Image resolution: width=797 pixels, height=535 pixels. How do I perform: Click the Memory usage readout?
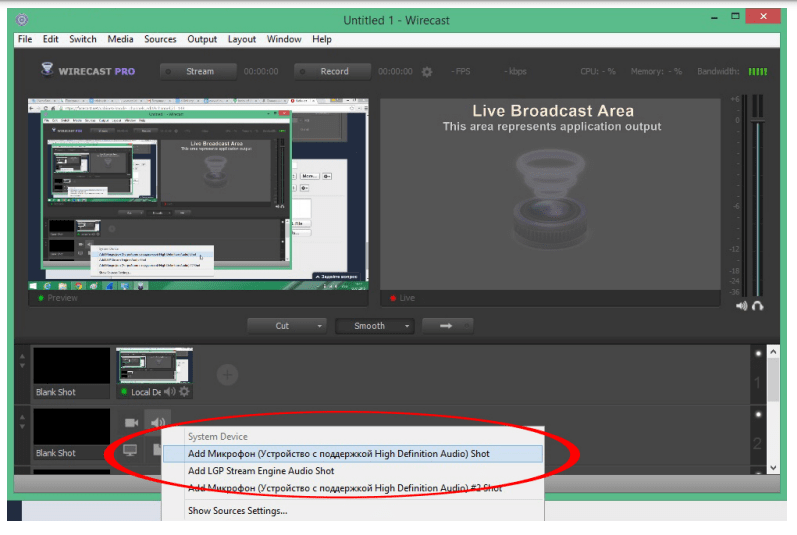tap(656, 72)
